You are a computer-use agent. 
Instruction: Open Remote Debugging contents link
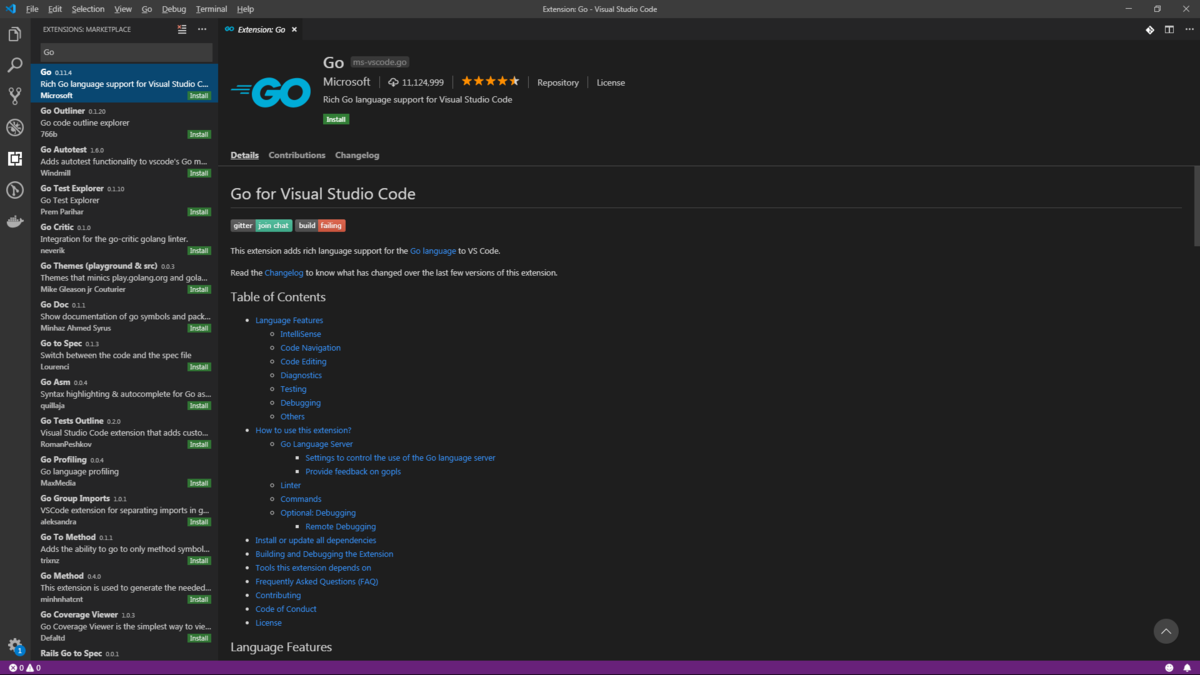click(x=341, y=526)
